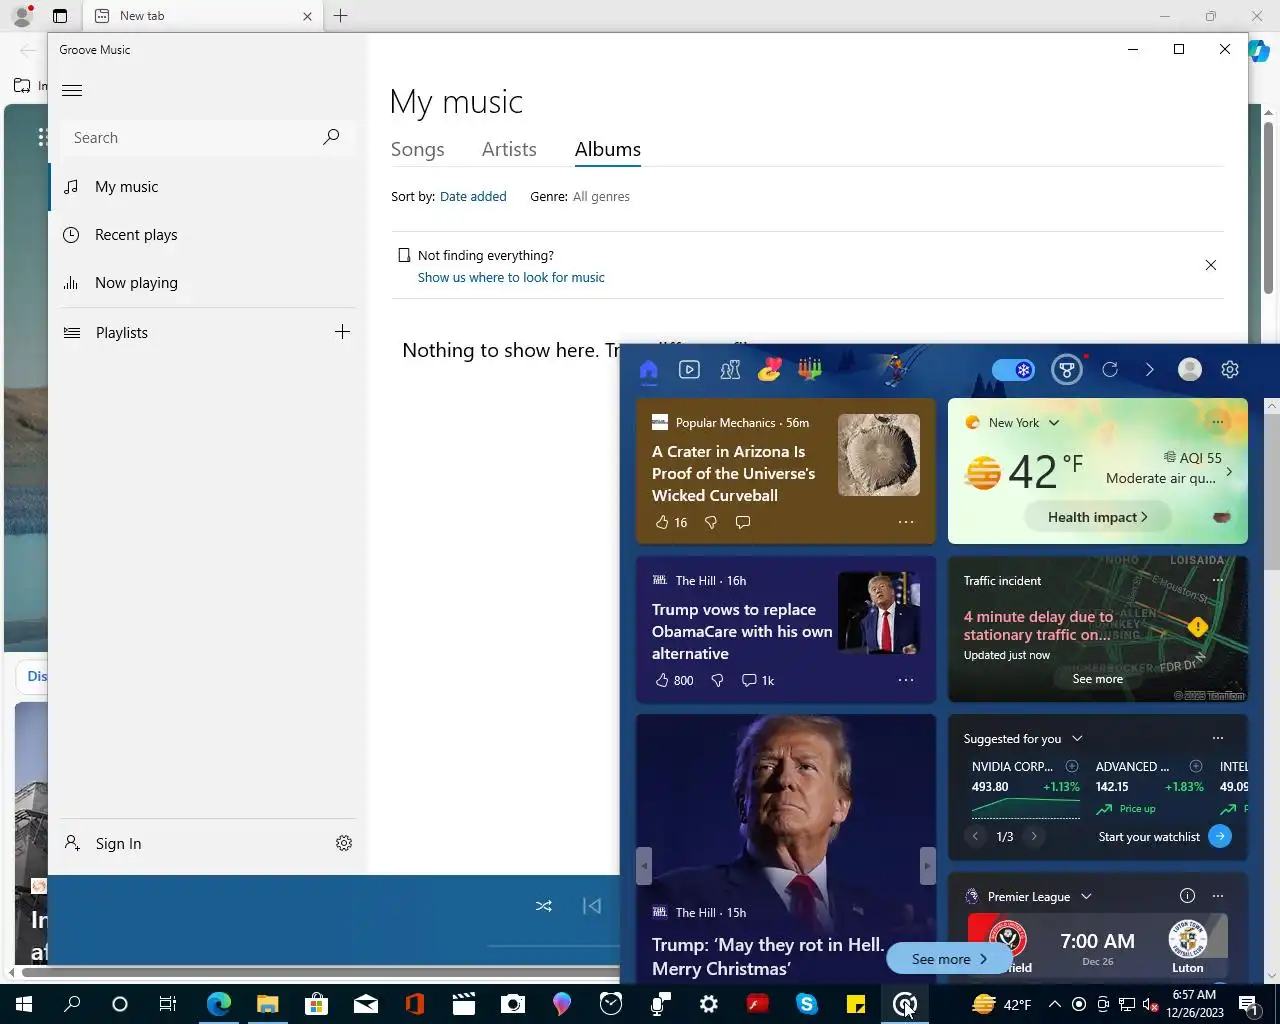Skip to the previous track
Screen dimensions: 1280x1024
coord(592,906)
